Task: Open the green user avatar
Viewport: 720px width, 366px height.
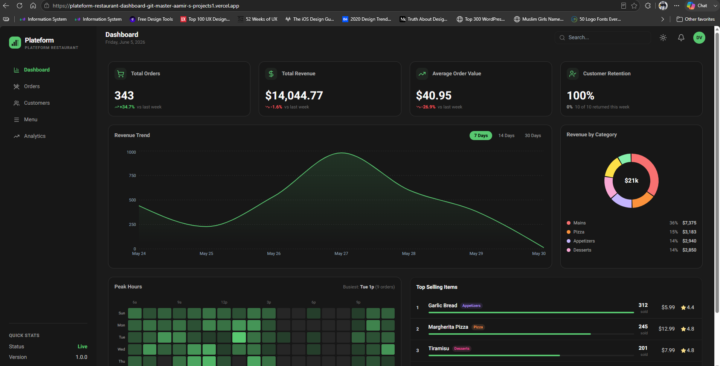Action: click(699, 38)
